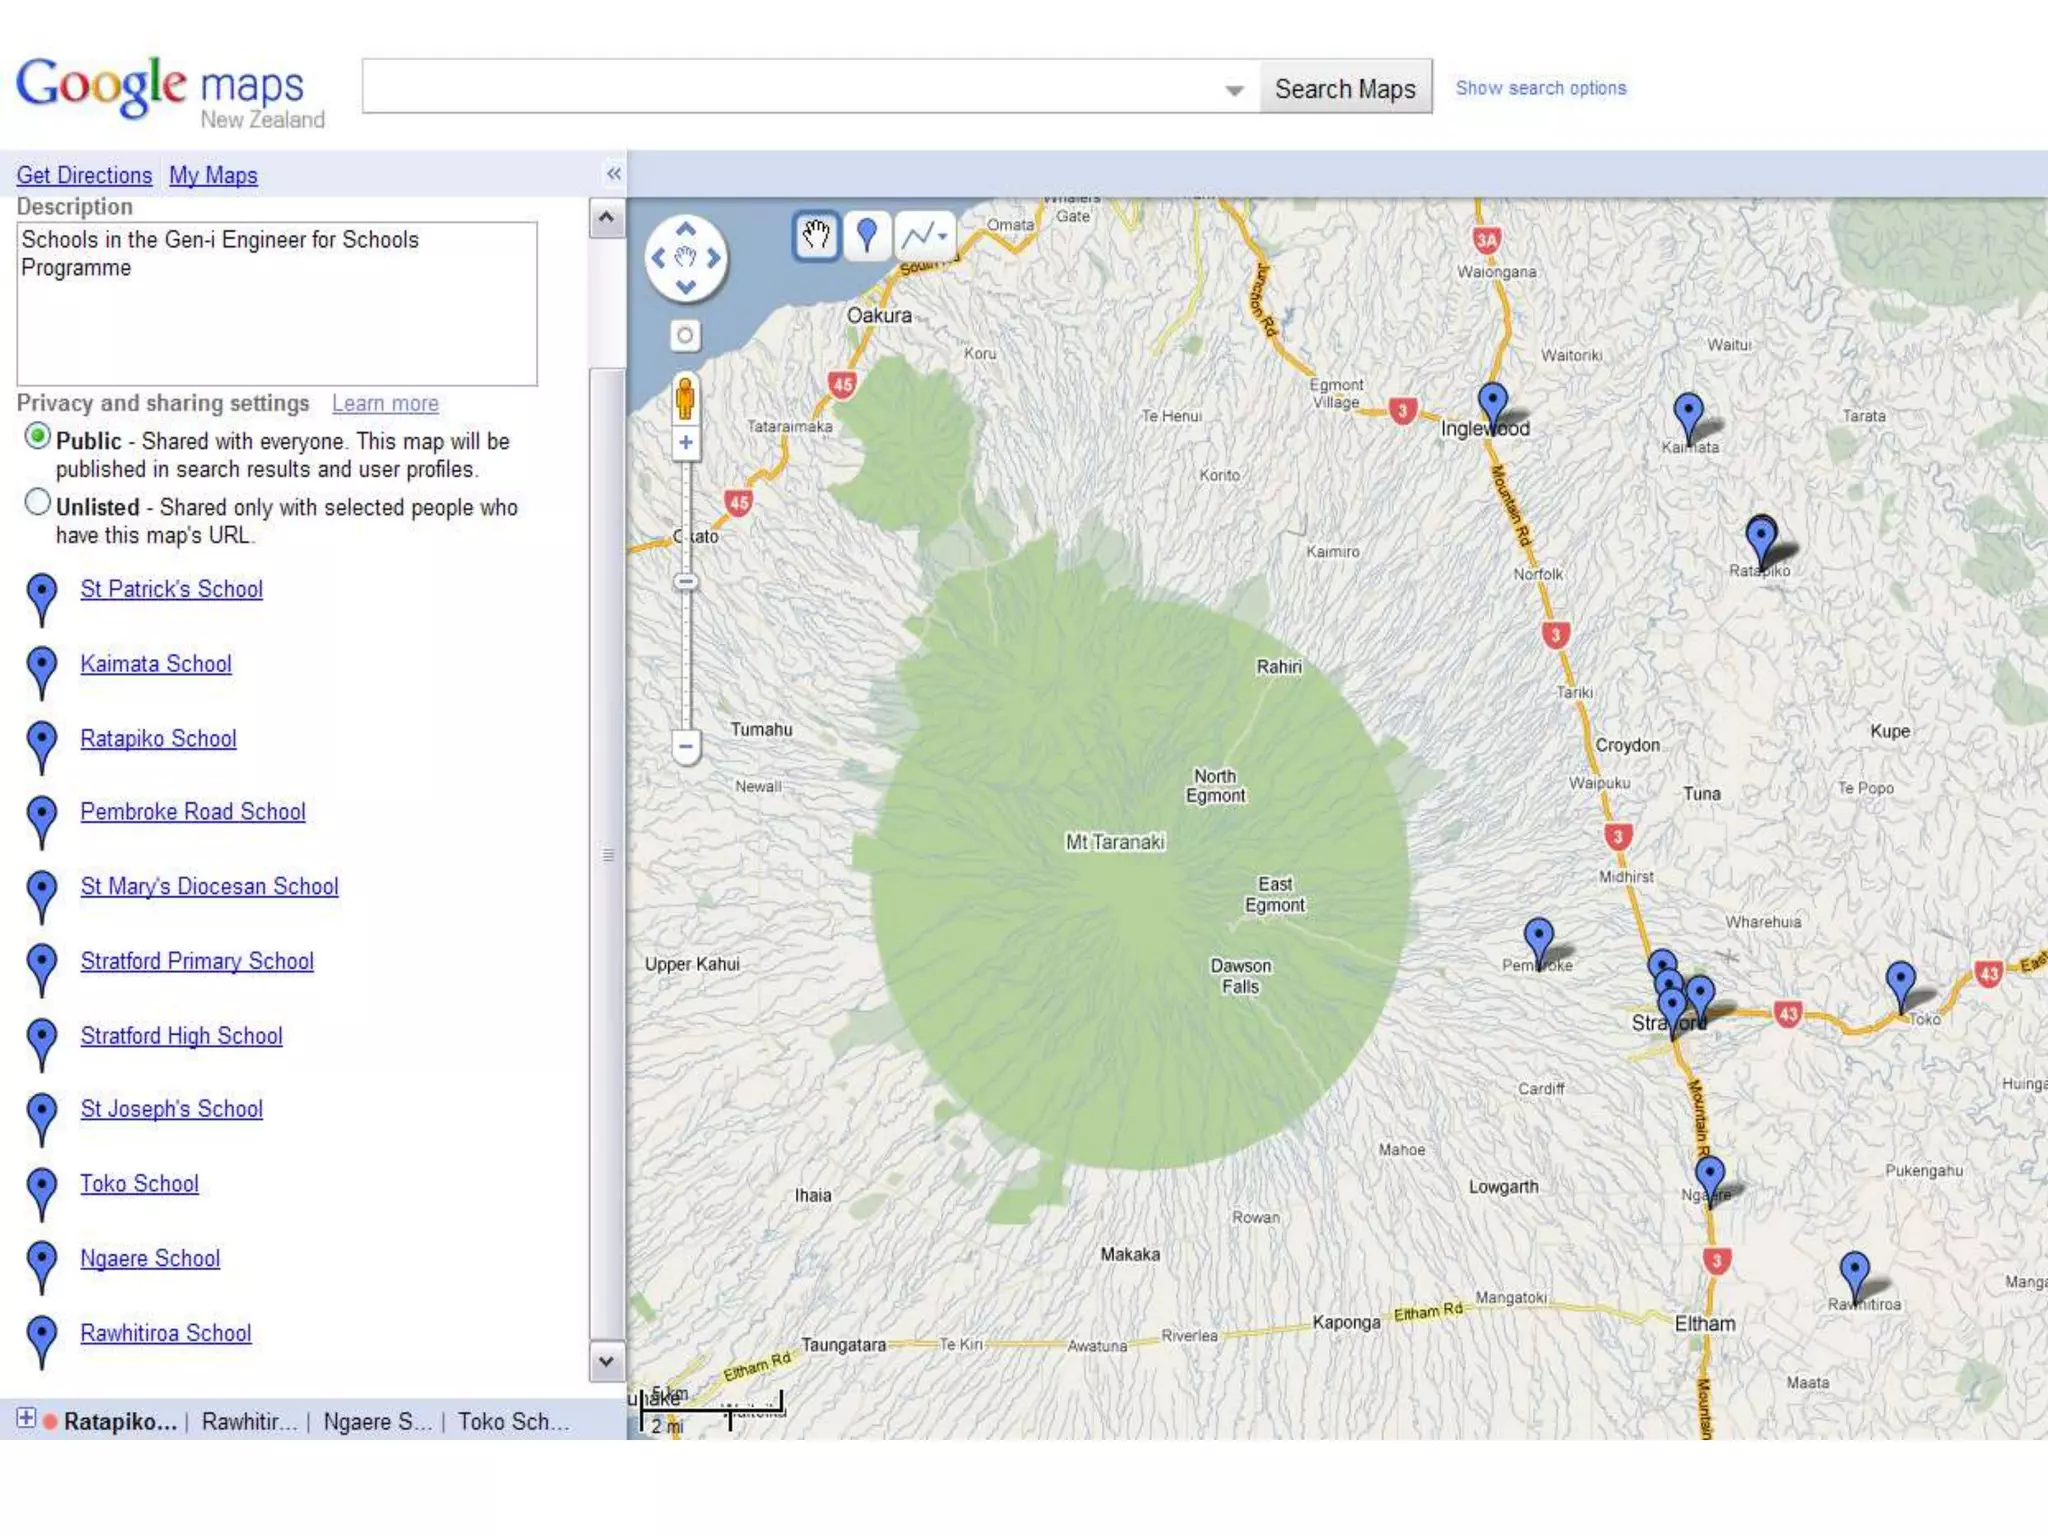Click in the Description text box
Screen dimensions: 2048x1536
(x=277, y=304)
